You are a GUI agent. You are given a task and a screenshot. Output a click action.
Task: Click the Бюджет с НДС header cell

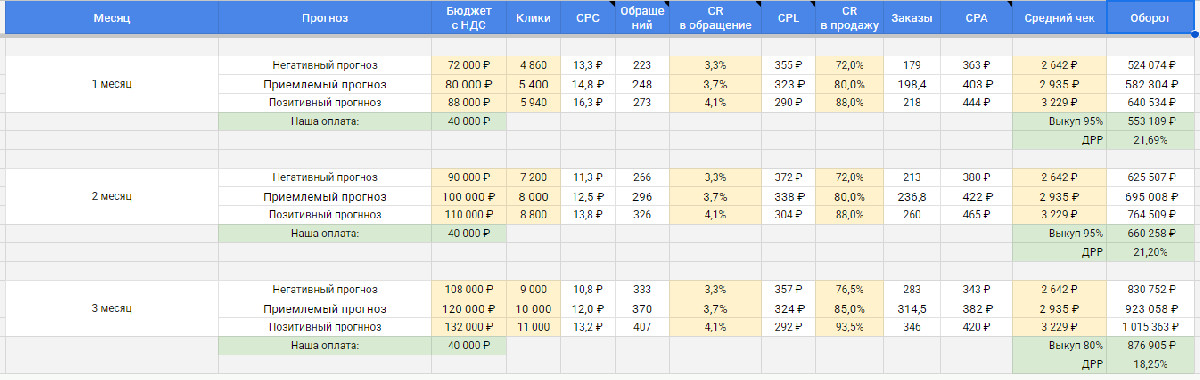click(469, 18)
